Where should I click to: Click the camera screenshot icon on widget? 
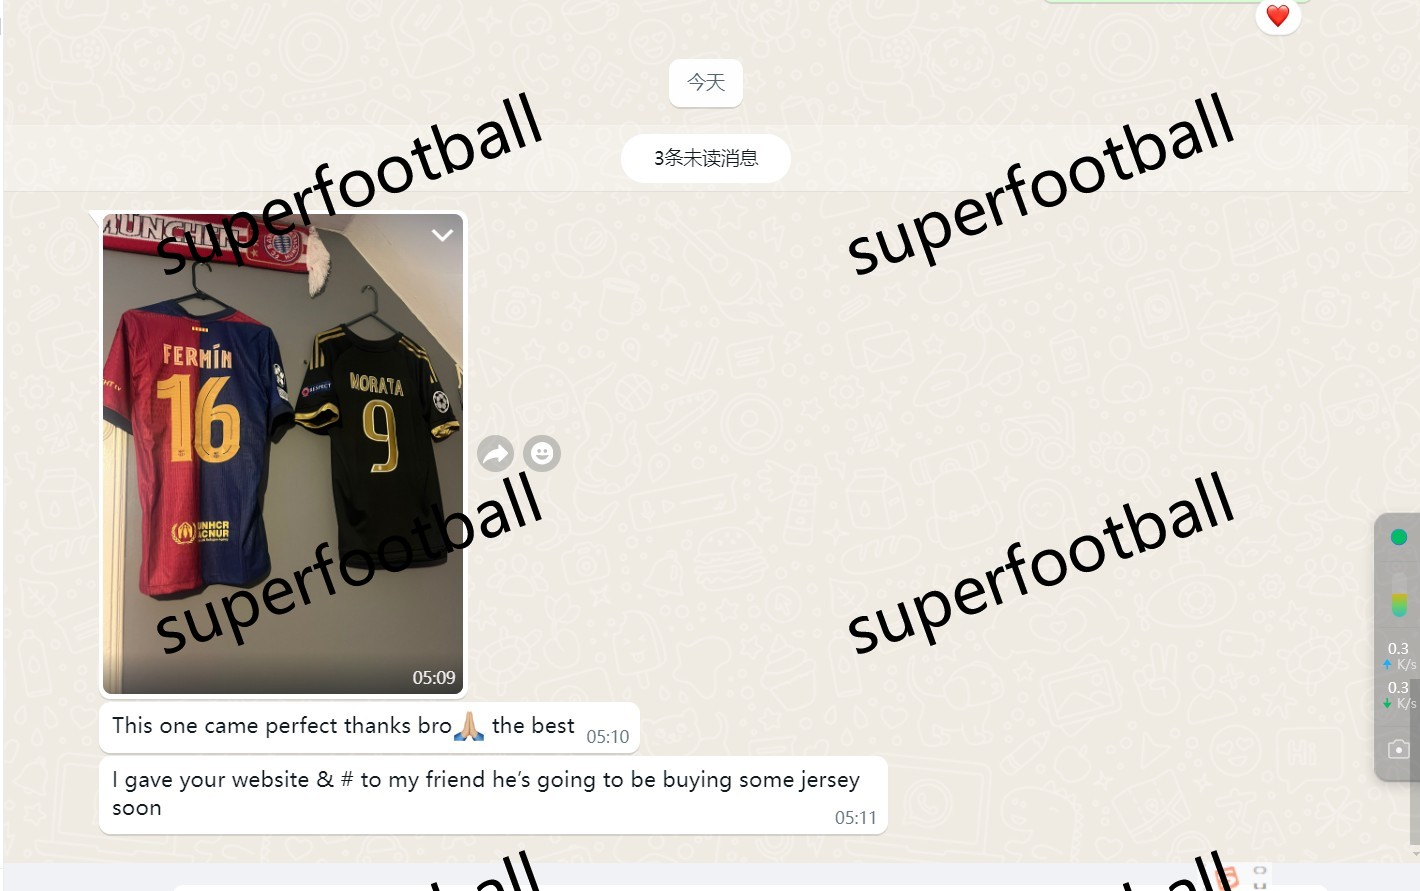[1399, 749]
